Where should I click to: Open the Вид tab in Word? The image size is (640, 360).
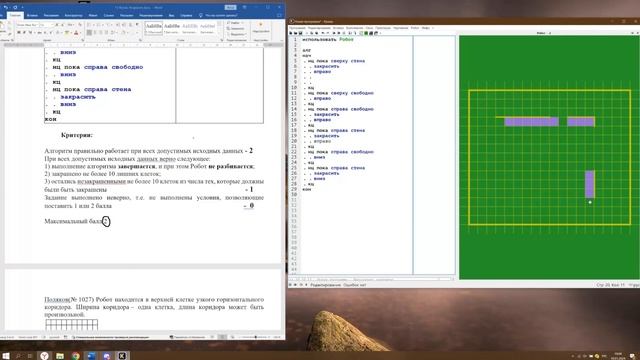pos(171,16)
